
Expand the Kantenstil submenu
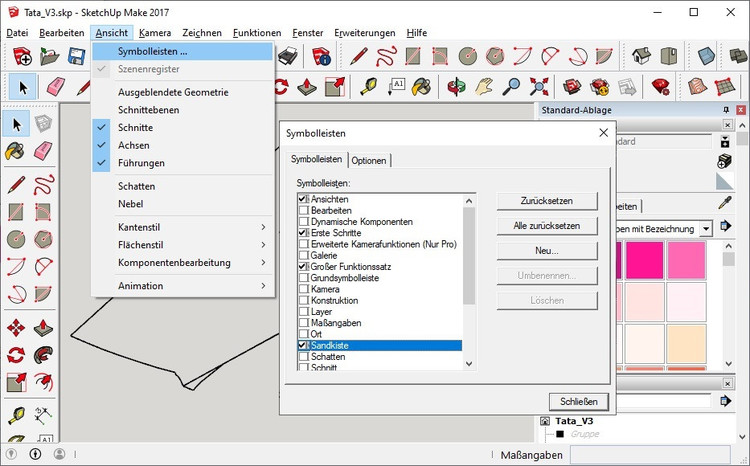click(183, 227)
